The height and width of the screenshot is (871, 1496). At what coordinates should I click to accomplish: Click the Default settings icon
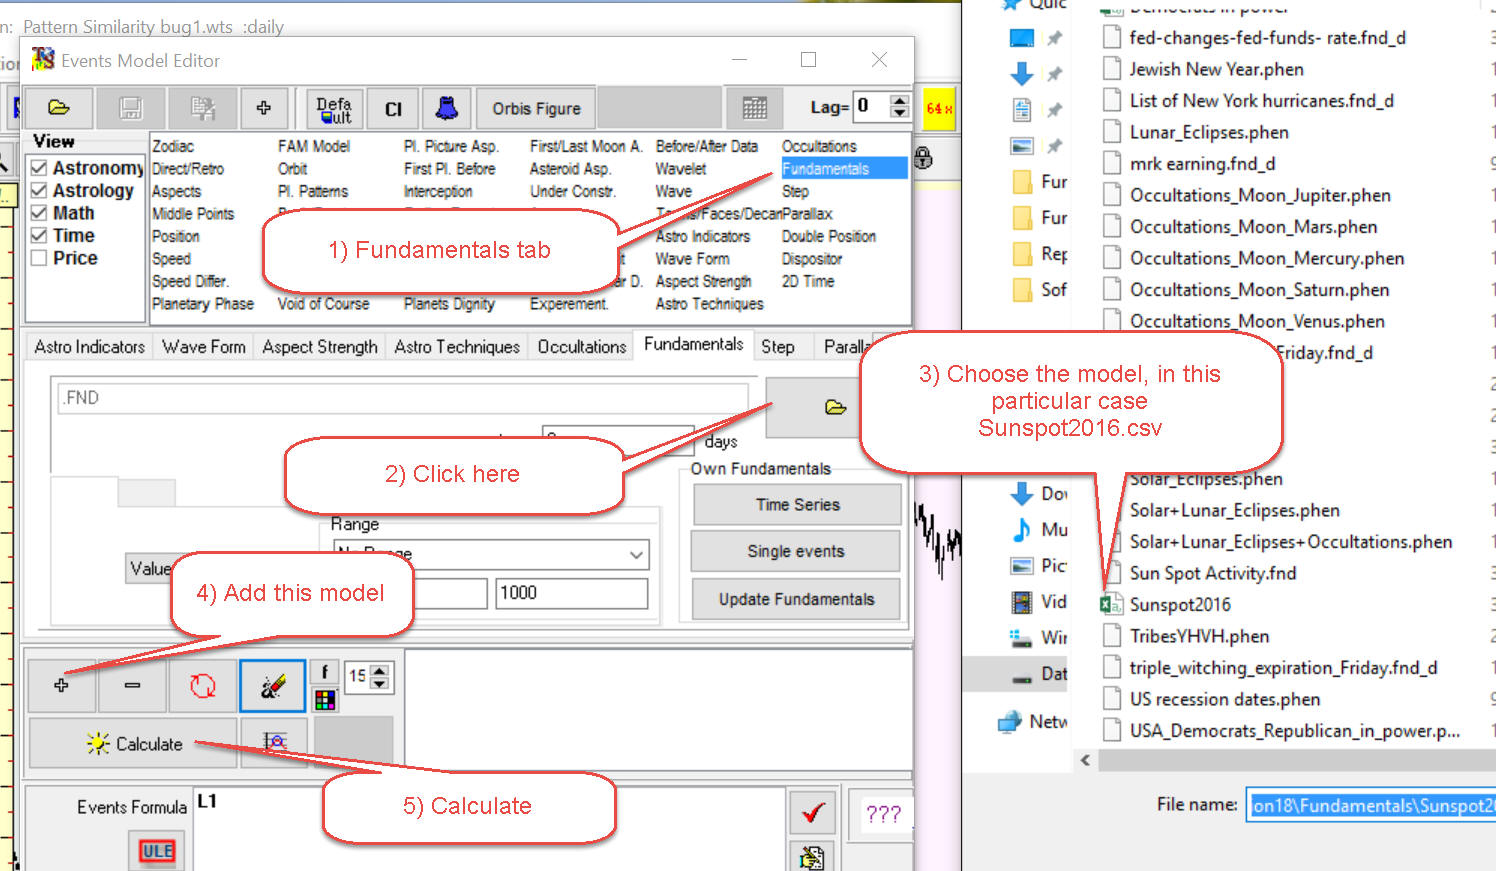pos(334,109)
